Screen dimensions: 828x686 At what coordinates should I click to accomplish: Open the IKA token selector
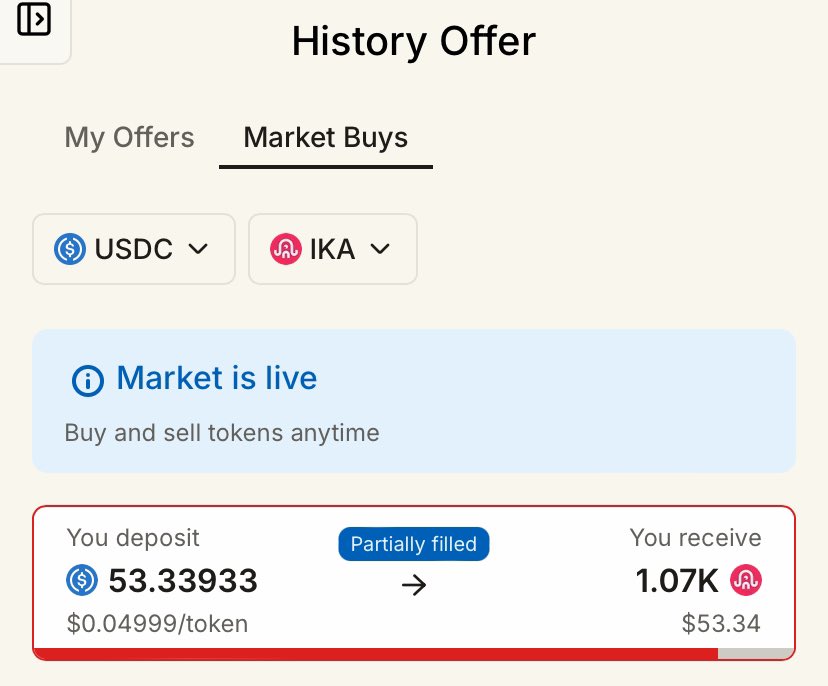(x=333, y=249)
